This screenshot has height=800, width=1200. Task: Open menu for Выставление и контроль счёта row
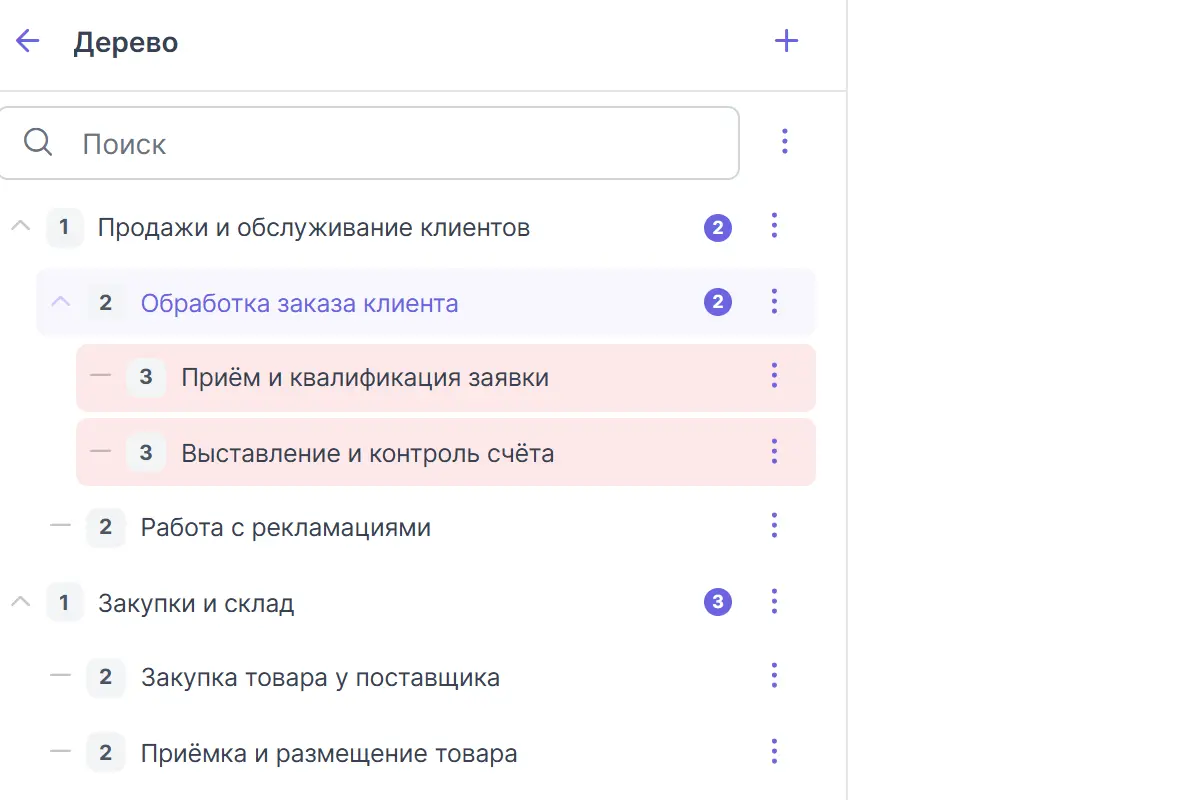coord(774,451)
